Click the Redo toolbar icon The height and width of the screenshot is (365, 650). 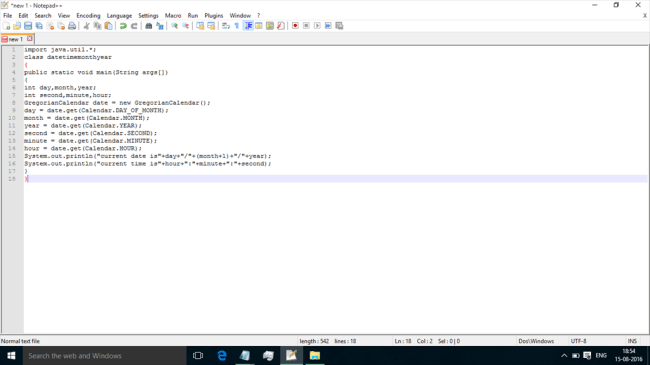pyautogui.click(x=134, y=26)
